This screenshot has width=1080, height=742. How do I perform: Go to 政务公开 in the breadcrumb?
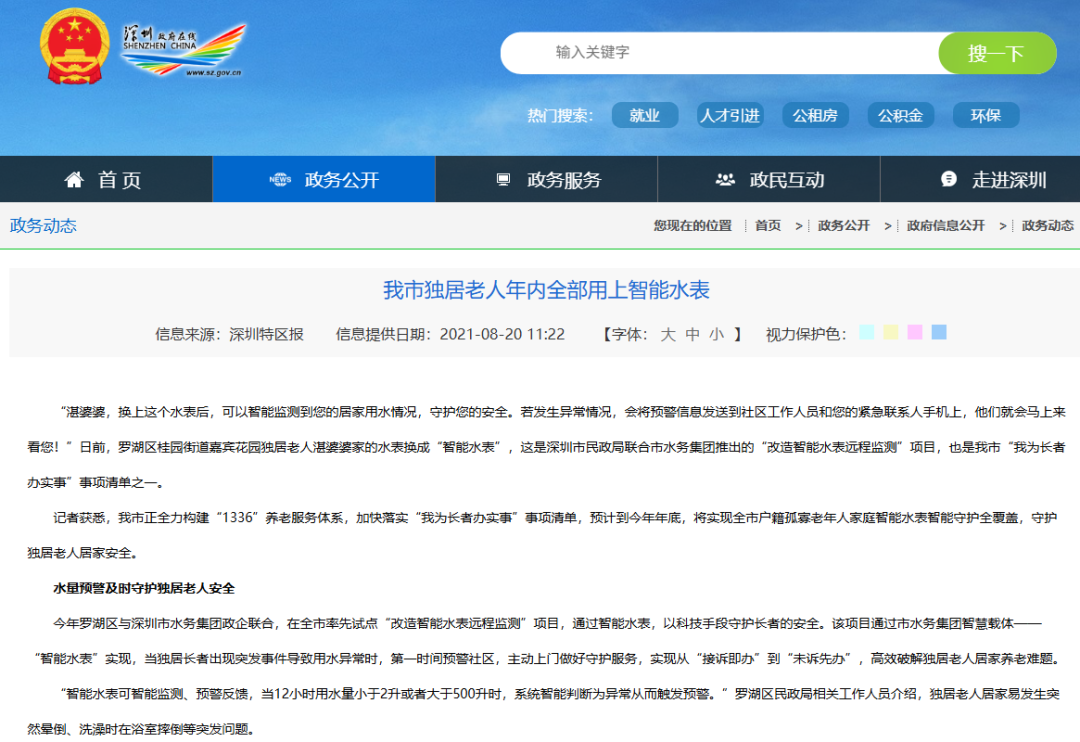pyautogui.click(x=844, y=225)
